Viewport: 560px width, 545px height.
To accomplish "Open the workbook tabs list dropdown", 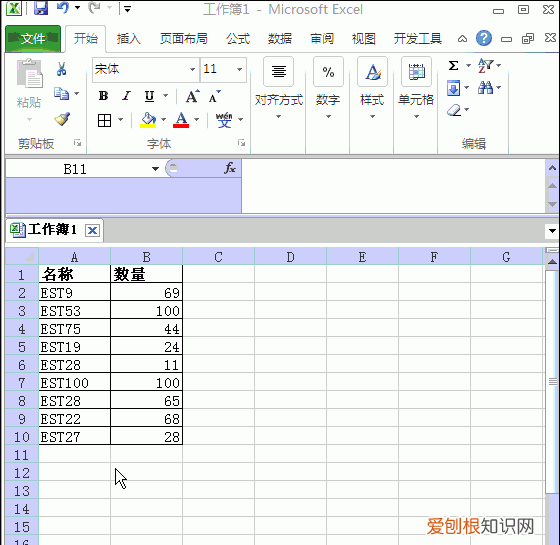I will [552, 231].
